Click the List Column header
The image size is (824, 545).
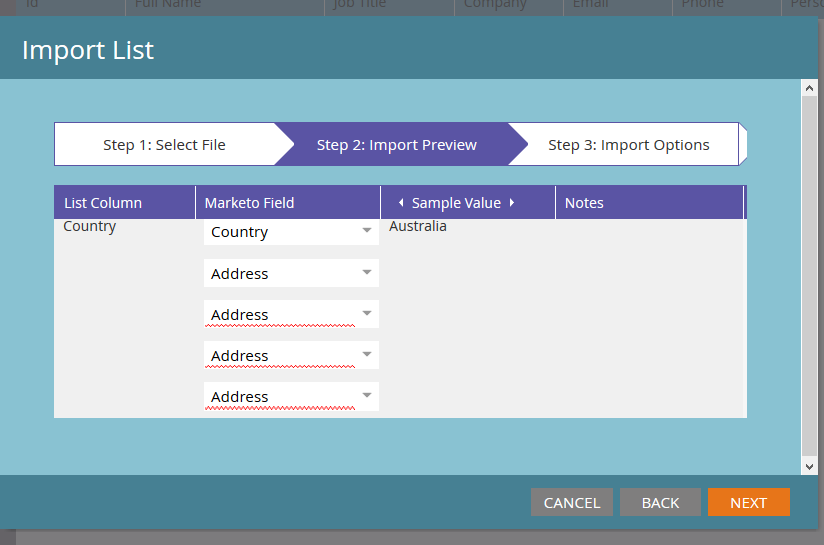(103, 203)
